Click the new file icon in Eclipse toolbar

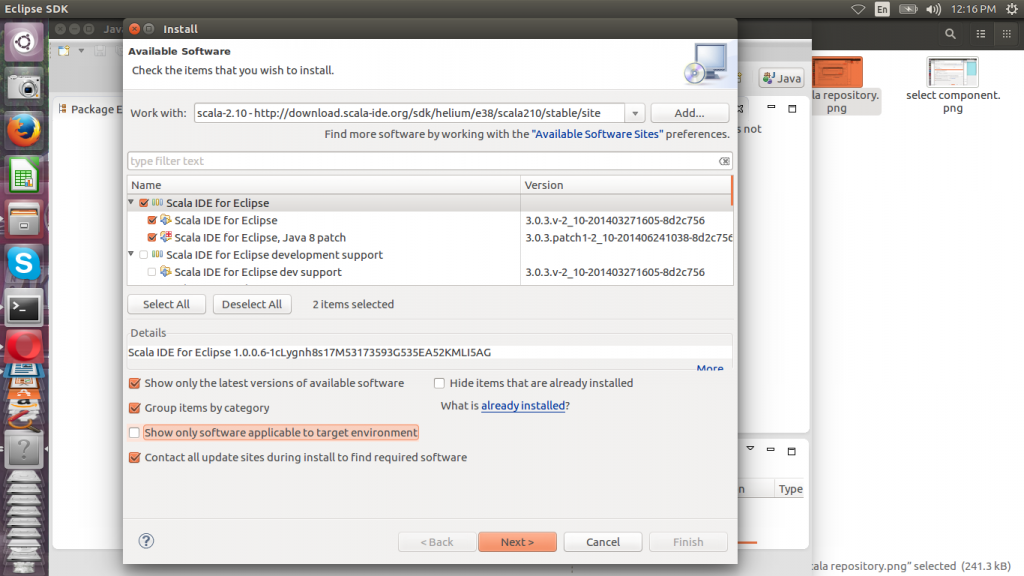pos(64,51)
